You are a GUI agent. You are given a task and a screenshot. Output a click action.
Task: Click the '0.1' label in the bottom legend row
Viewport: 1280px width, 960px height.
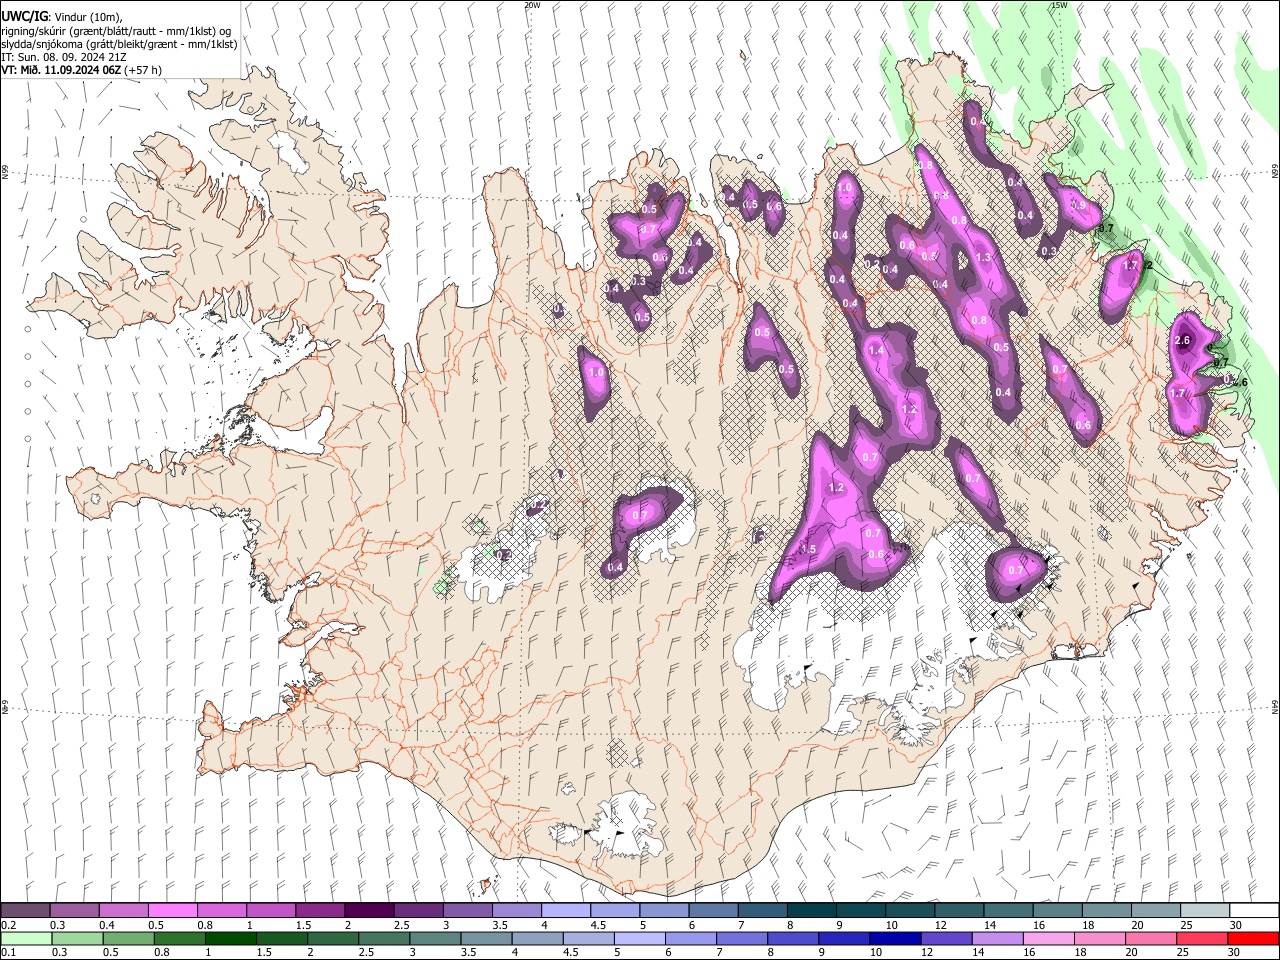[9, 953]
